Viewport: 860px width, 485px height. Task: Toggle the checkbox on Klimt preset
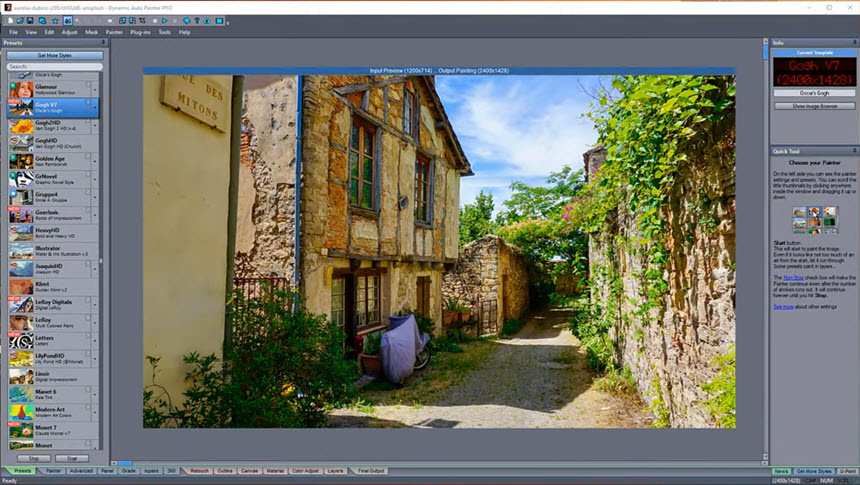[x=90, y=281]
